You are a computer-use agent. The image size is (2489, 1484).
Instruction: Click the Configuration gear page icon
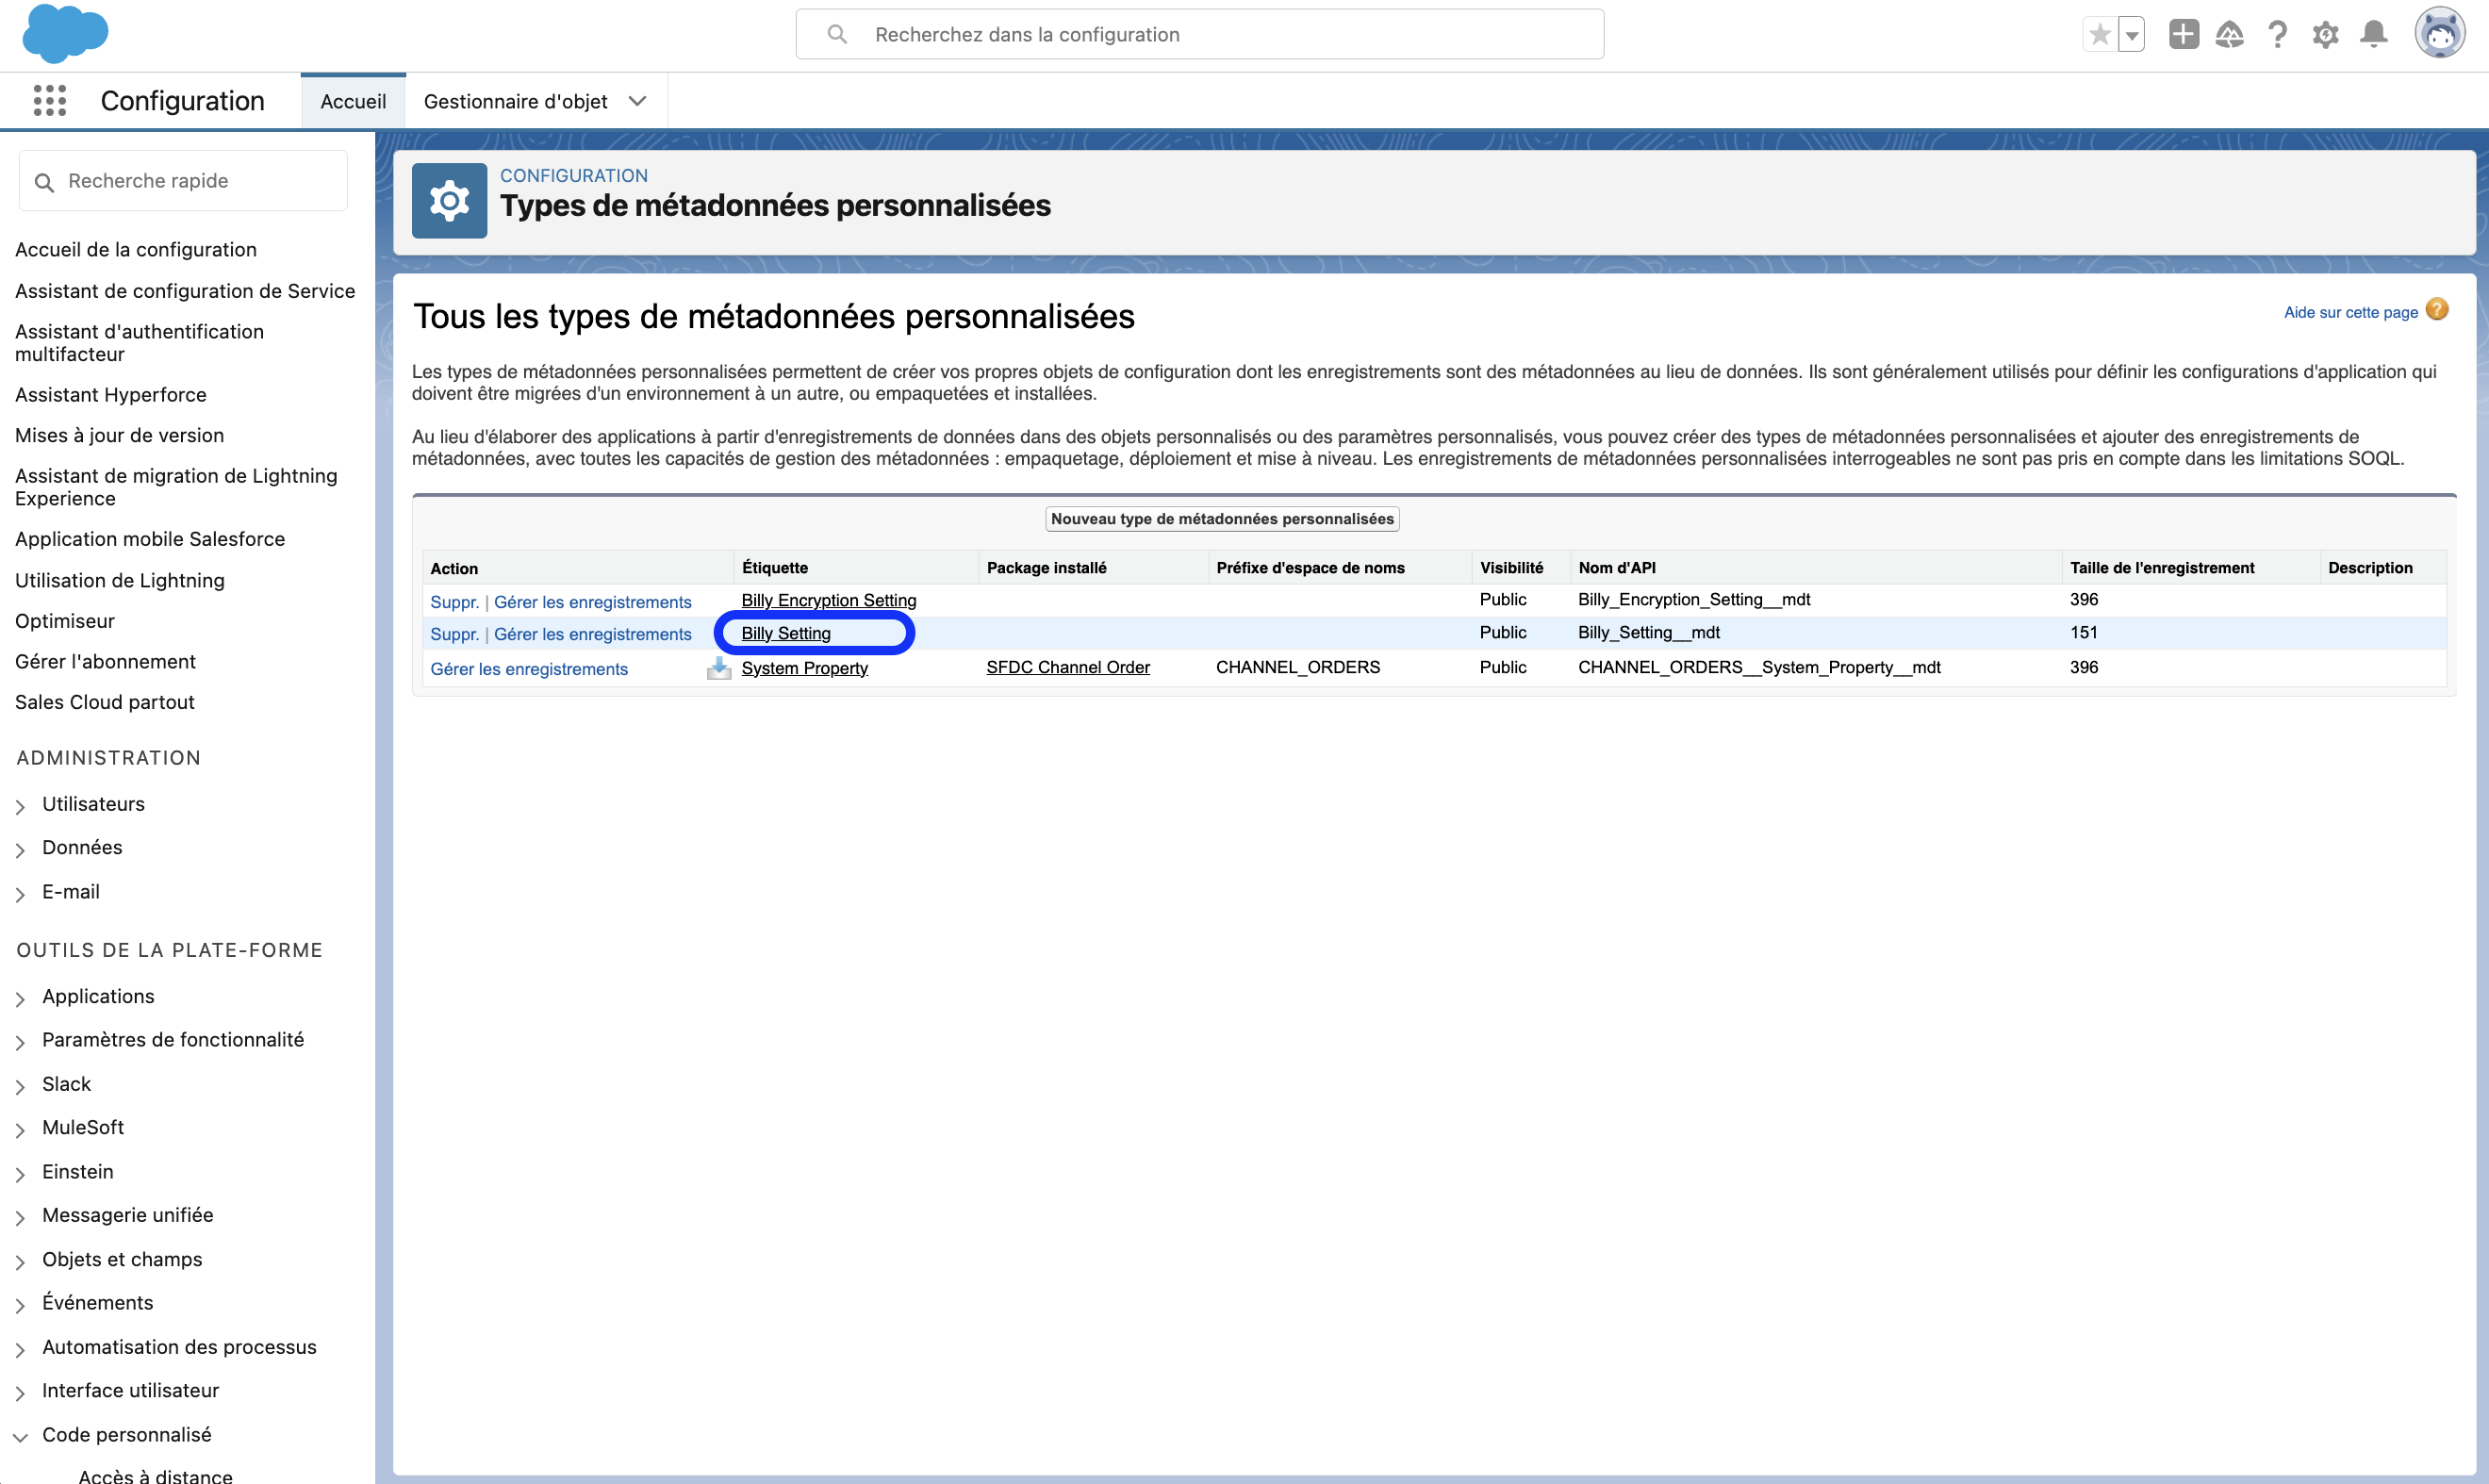[x=449, y=201]
